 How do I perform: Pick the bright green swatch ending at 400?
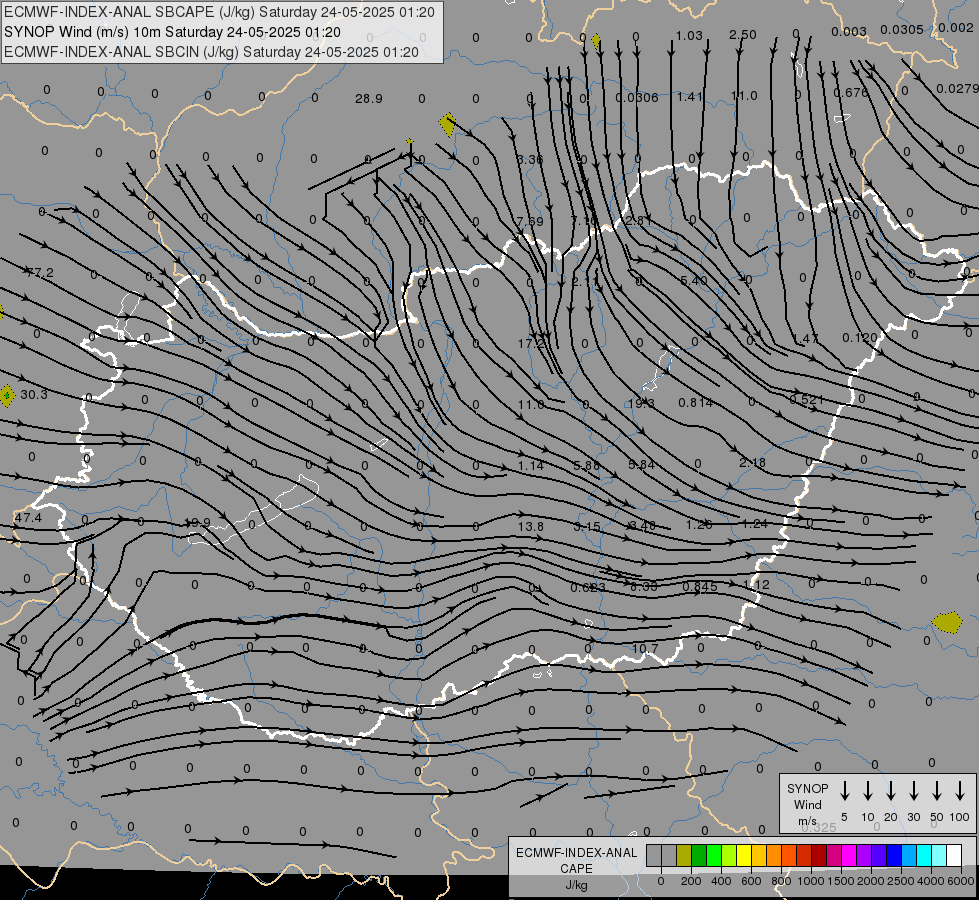714,856
